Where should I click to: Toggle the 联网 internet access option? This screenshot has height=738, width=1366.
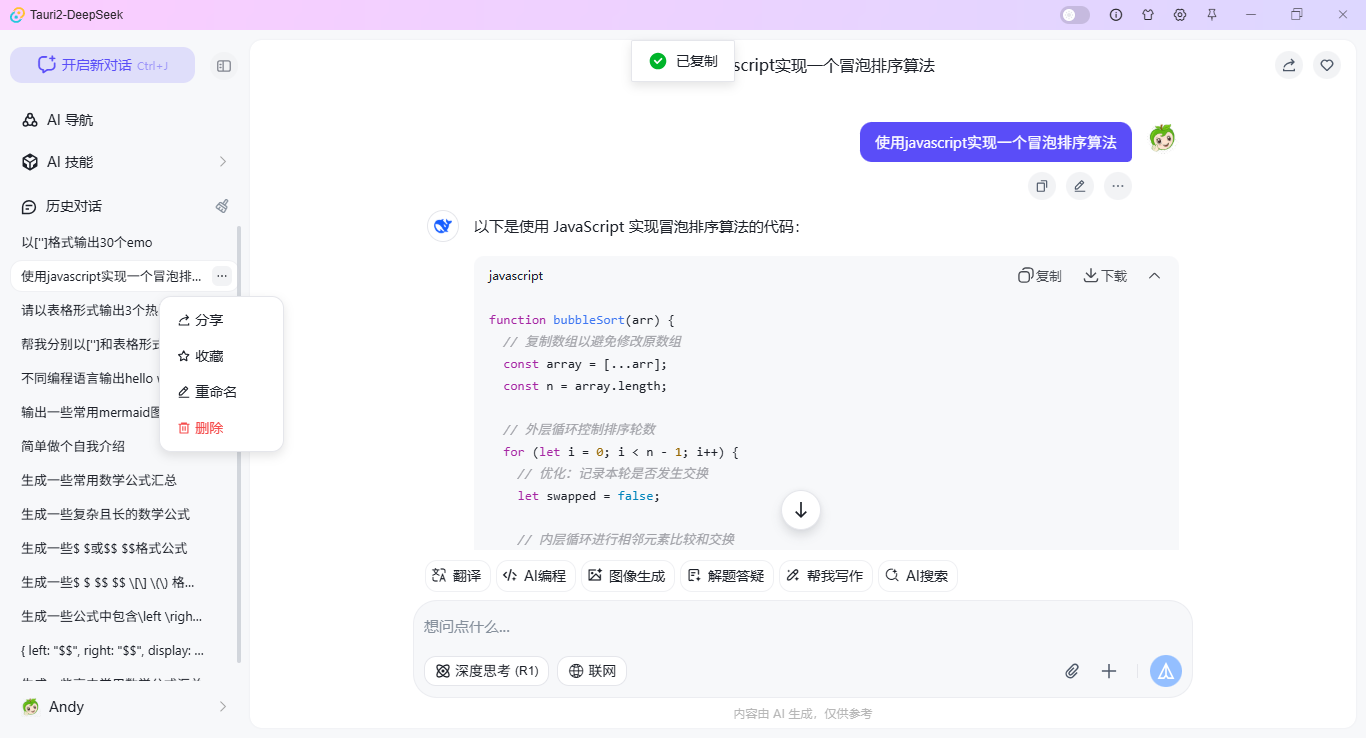pyautogui.click(x=591, y=671)
